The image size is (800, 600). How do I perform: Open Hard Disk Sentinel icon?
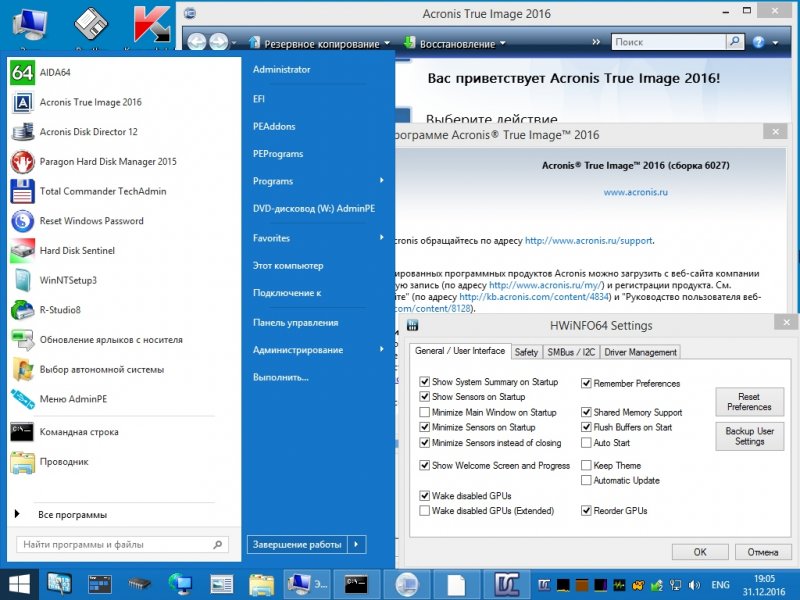pyautogui.click(x=22, y=251)
